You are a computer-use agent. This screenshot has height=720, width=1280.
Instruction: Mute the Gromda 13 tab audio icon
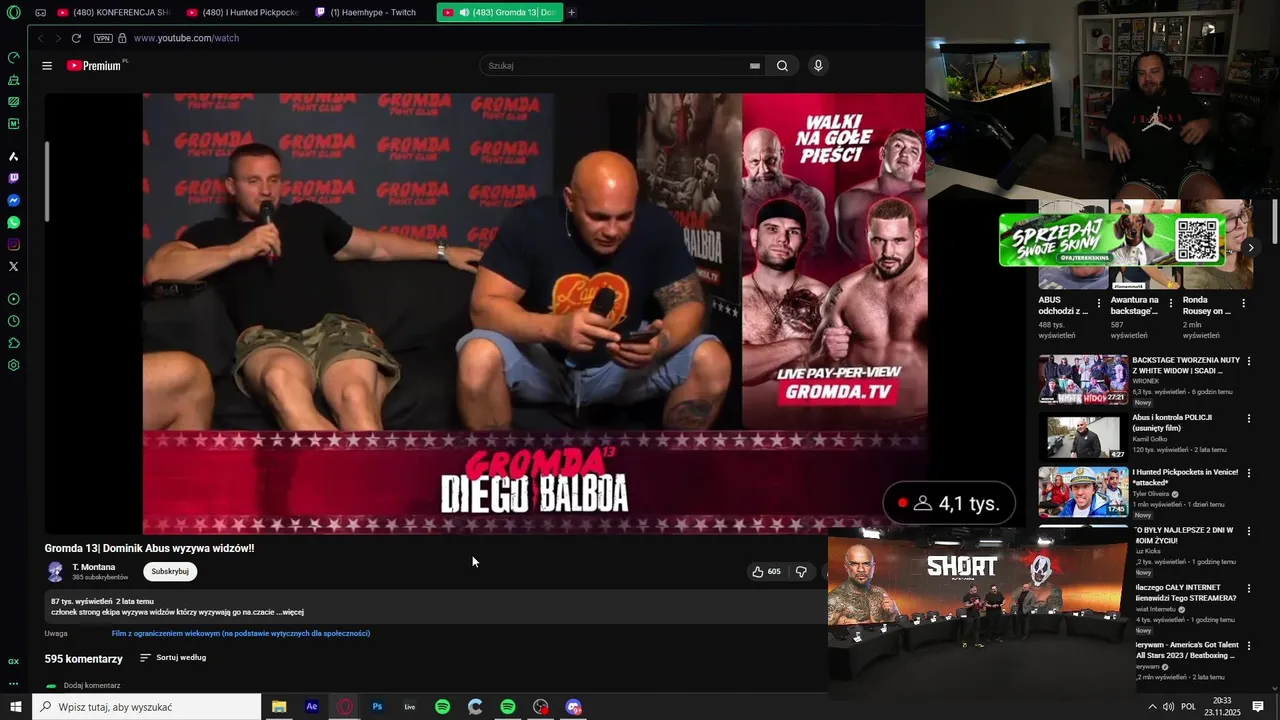(x=464, y=13)
